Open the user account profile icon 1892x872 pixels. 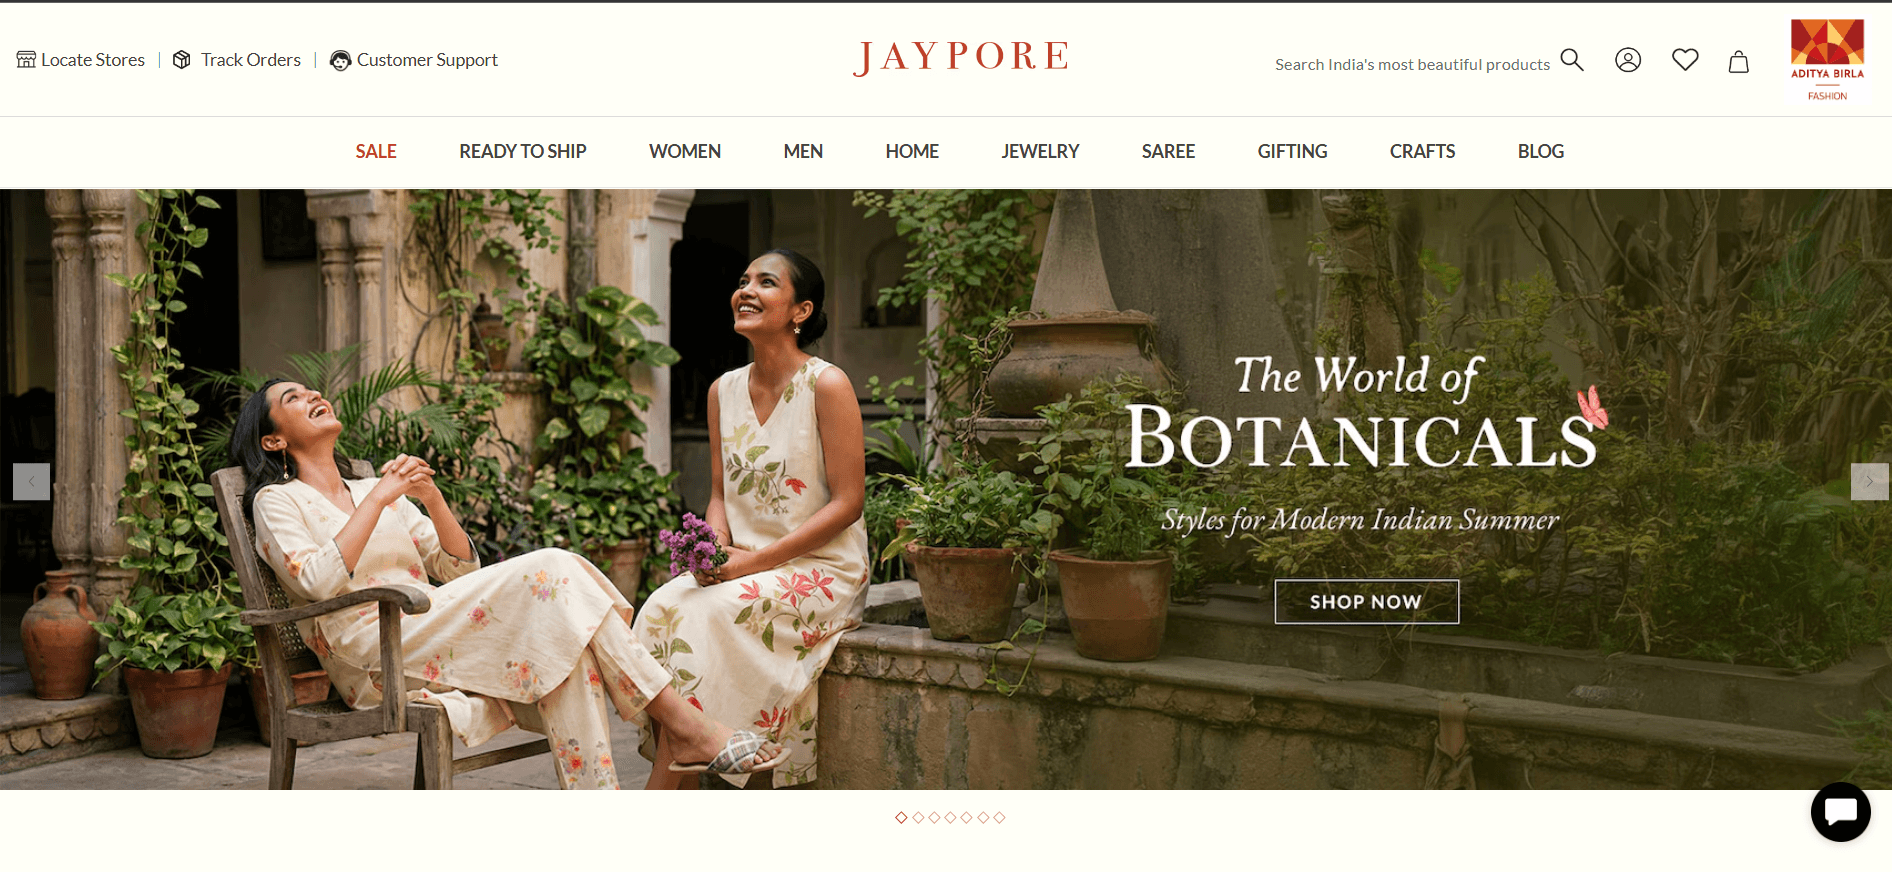coord(1628,60)
